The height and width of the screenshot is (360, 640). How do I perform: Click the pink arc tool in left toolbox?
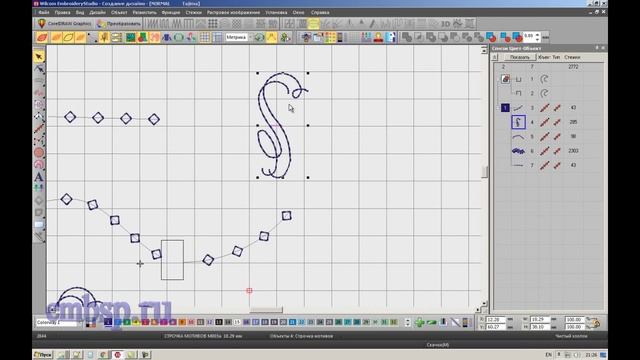[39, 164]
